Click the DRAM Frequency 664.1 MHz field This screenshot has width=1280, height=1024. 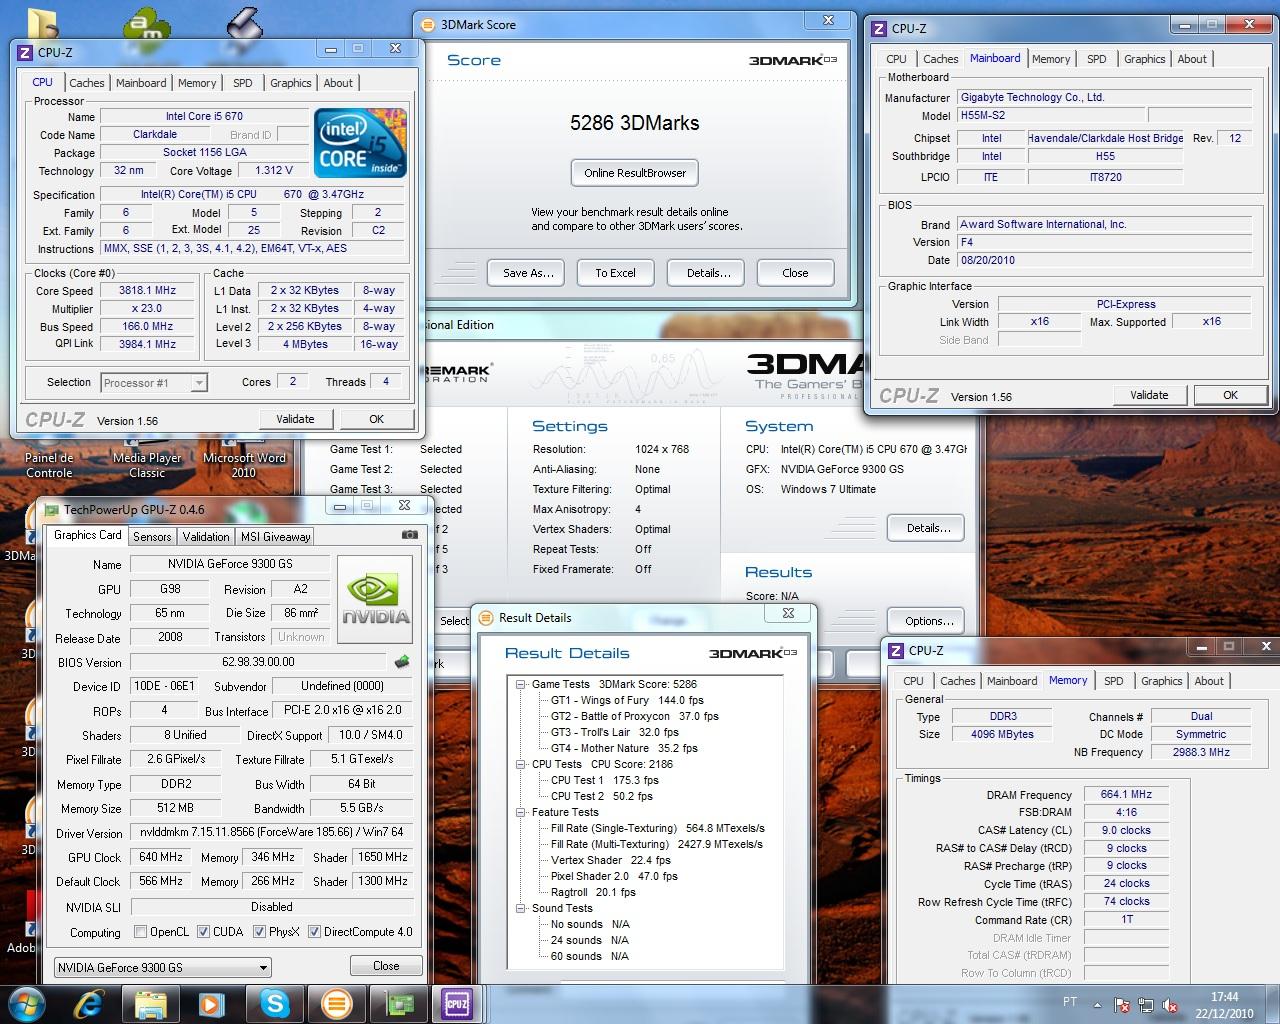[1126, 795]
